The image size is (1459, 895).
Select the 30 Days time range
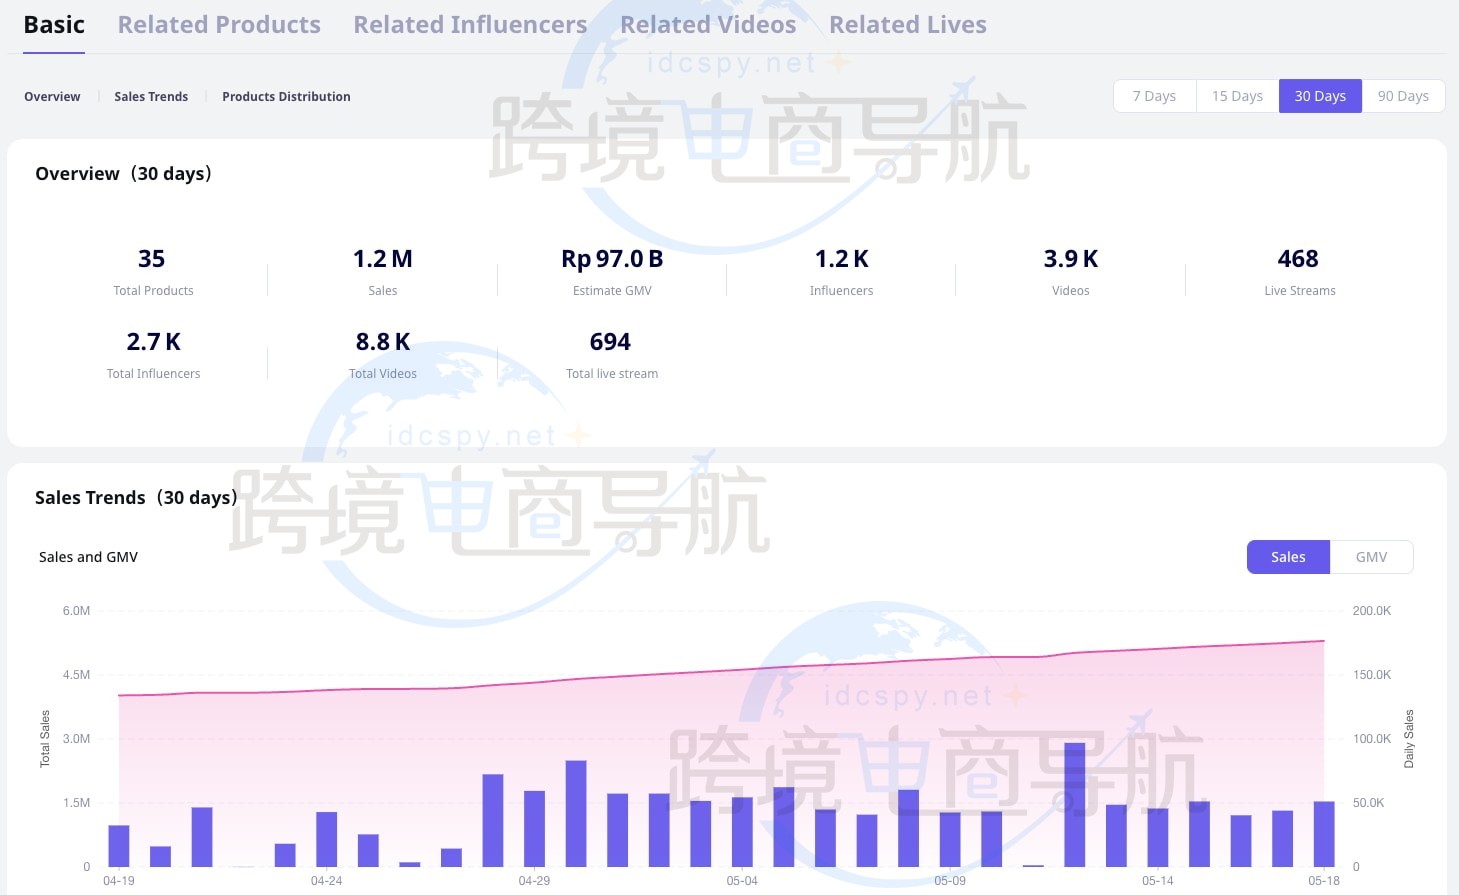click(1320, 96)
